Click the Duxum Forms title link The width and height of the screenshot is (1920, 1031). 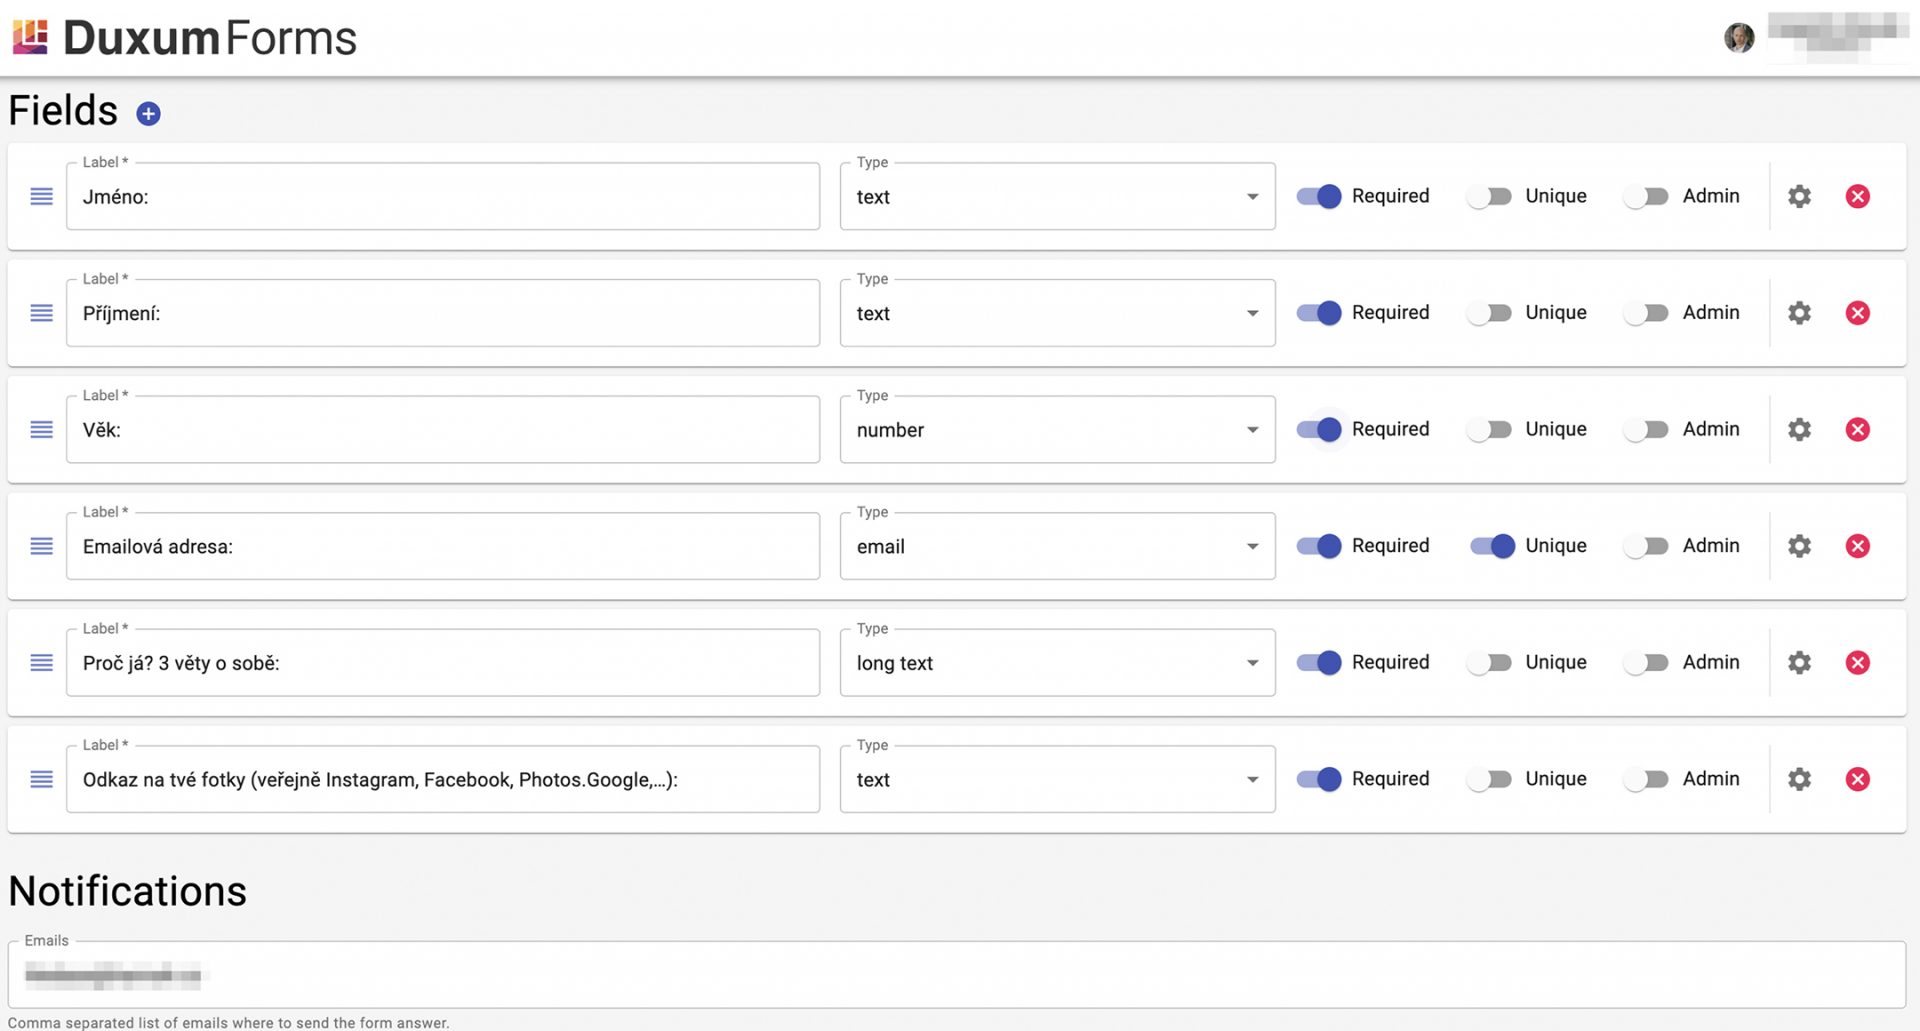coord(210,38)
